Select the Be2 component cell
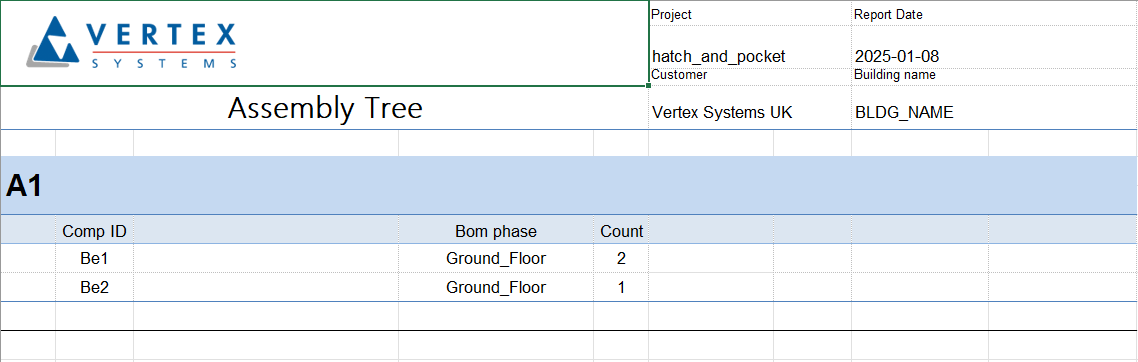Image resolution: width=1138 pixels, height=362 pixels. click(x=94, y=287)
